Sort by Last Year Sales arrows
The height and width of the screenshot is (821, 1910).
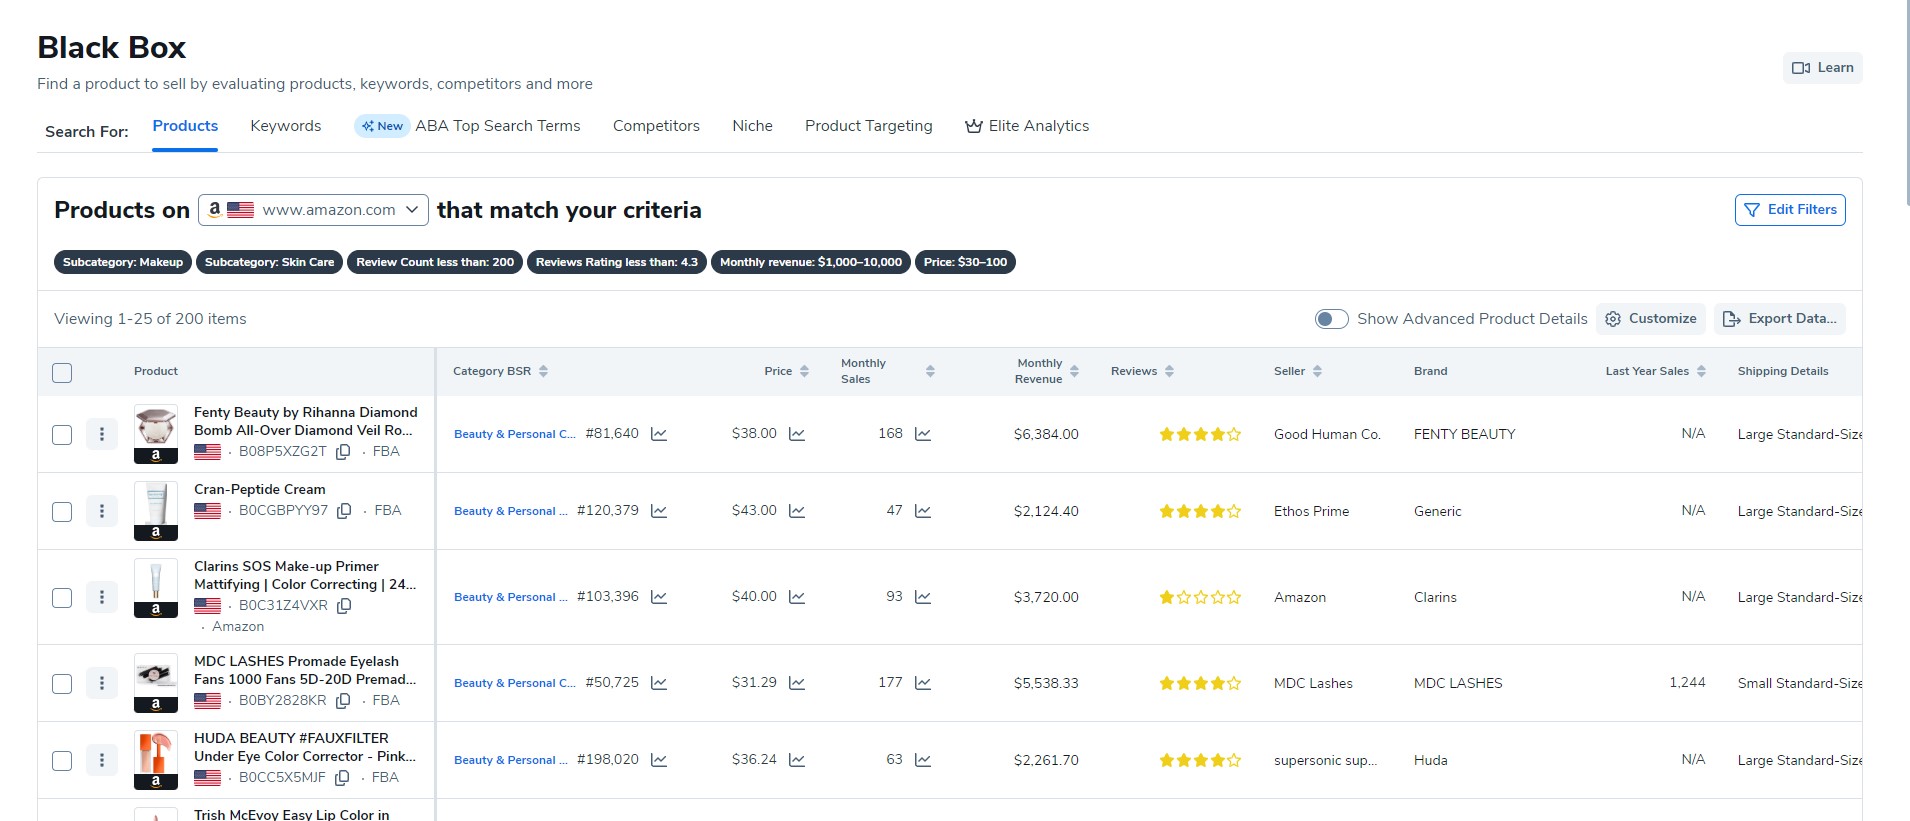point(1701,371)
